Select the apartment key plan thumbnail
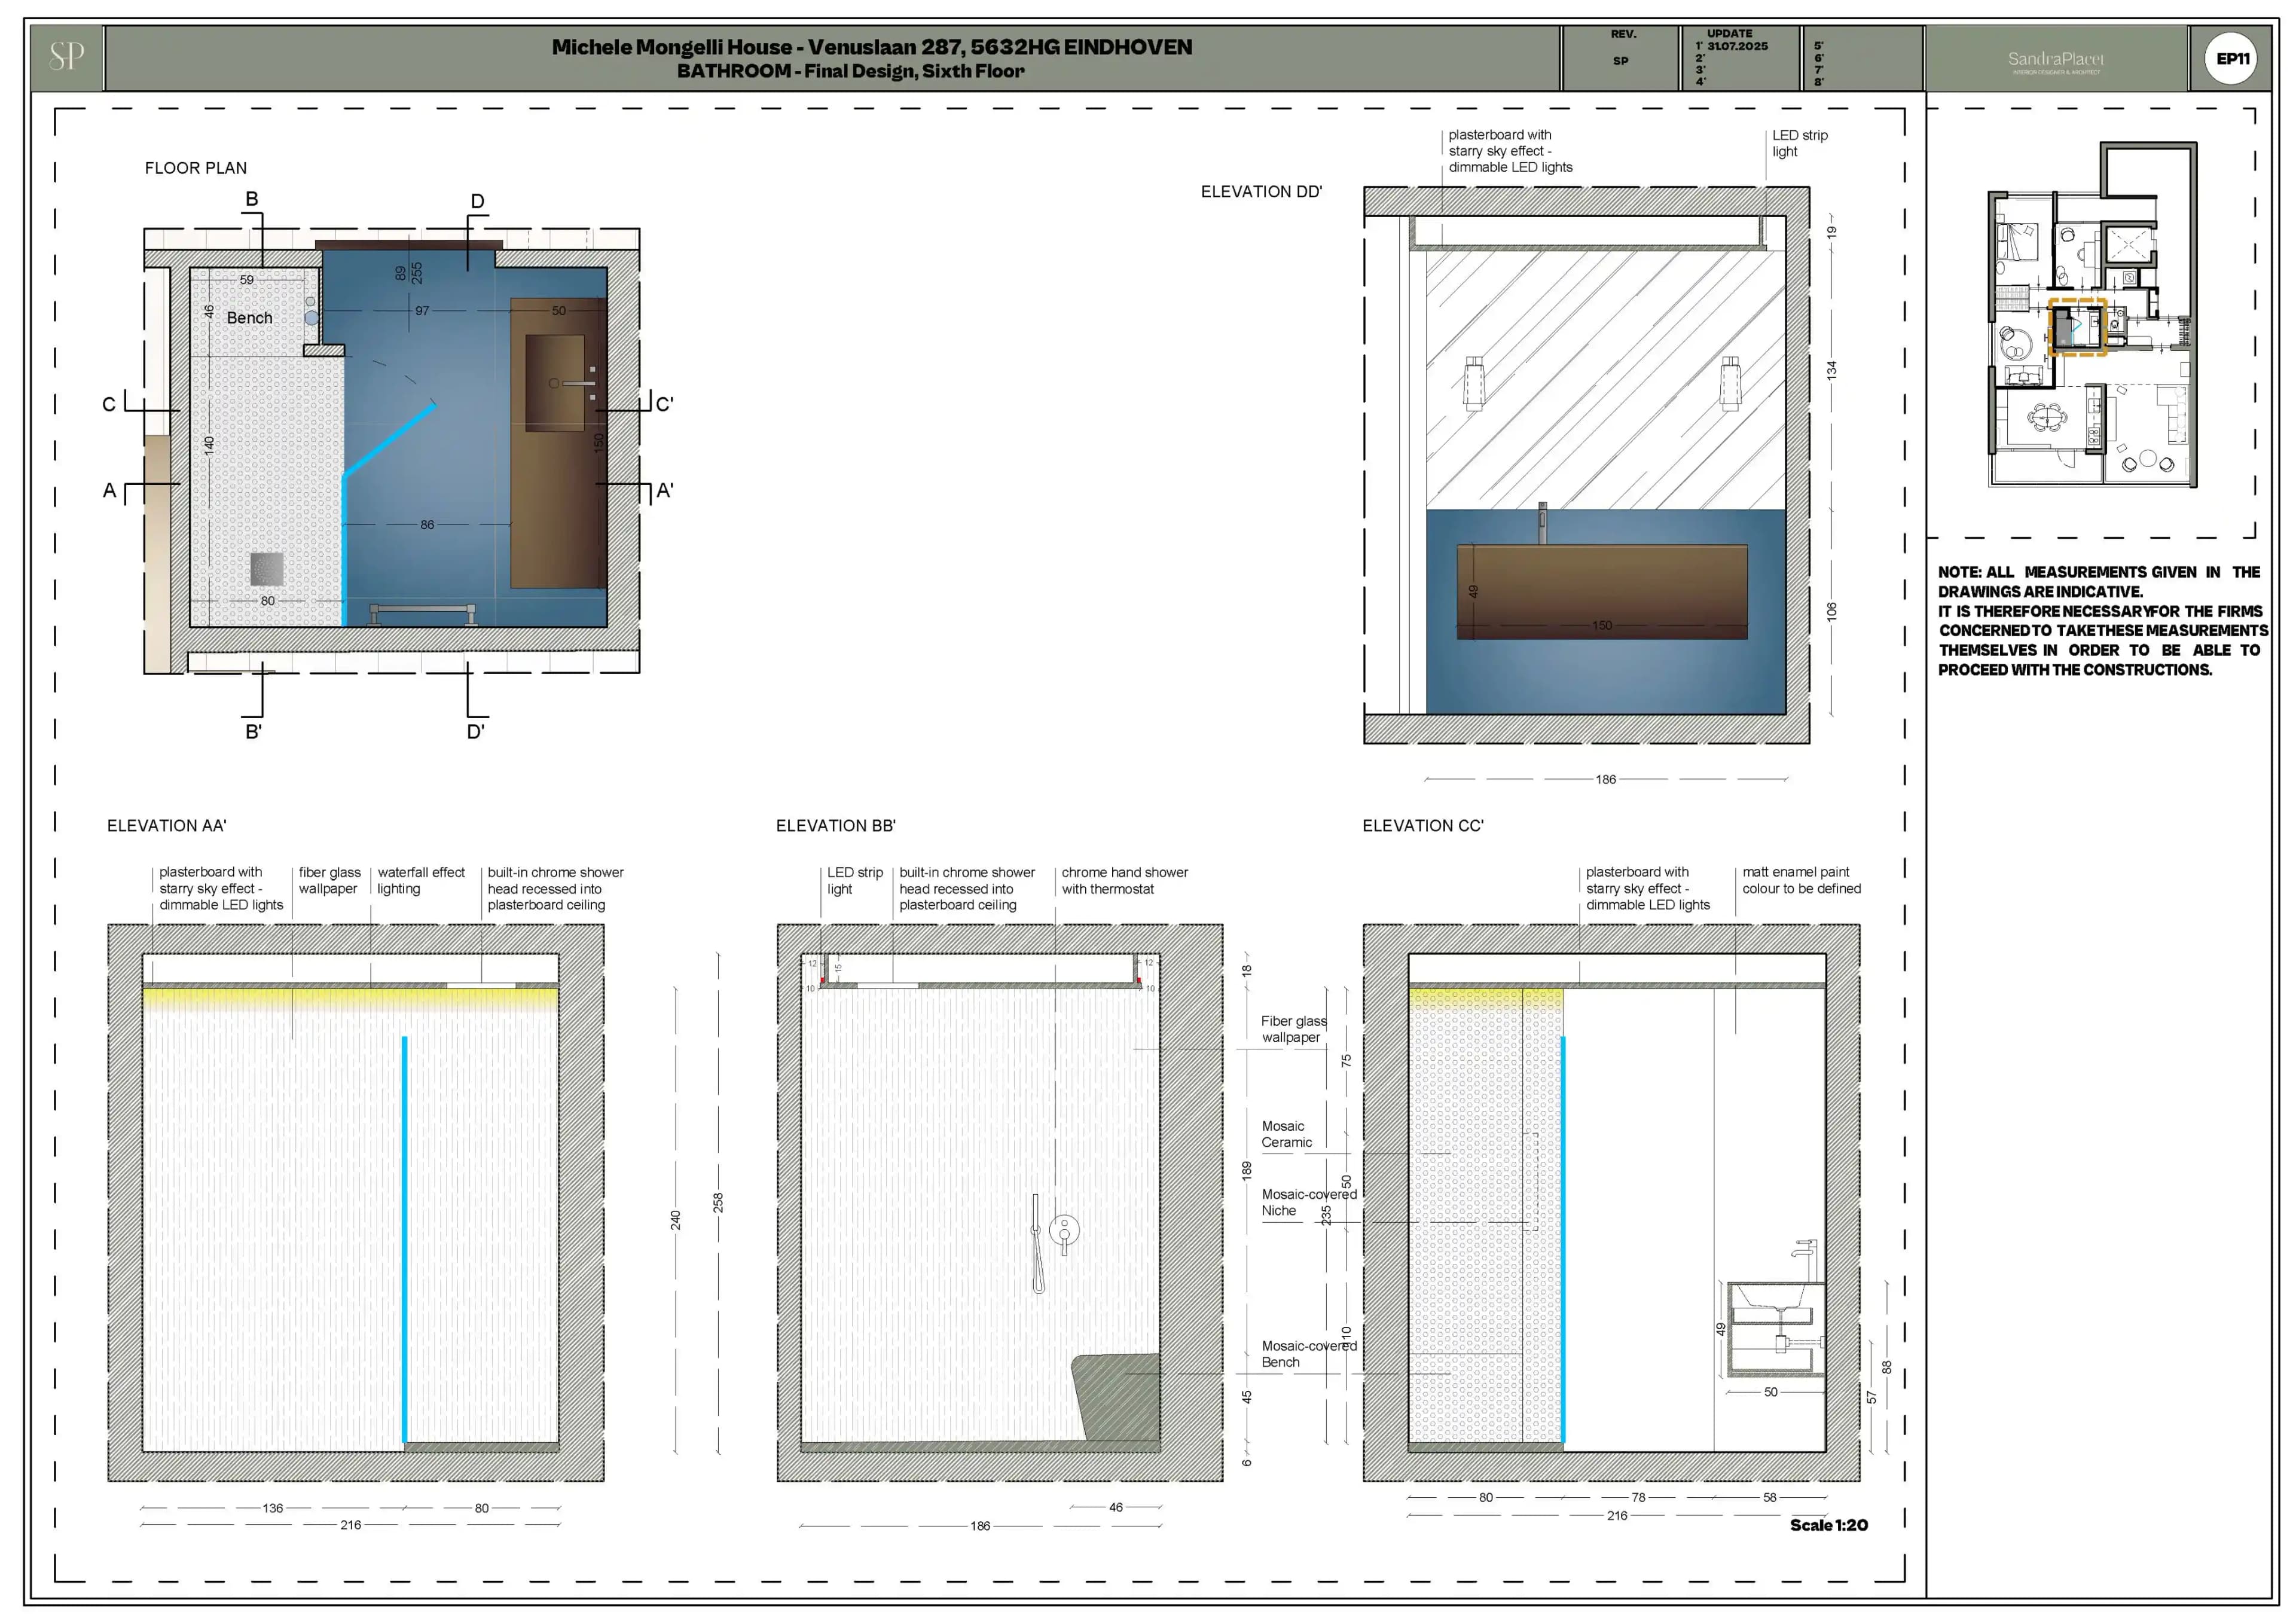Screen dimensions: 2296x1624 coord(2092,314)
